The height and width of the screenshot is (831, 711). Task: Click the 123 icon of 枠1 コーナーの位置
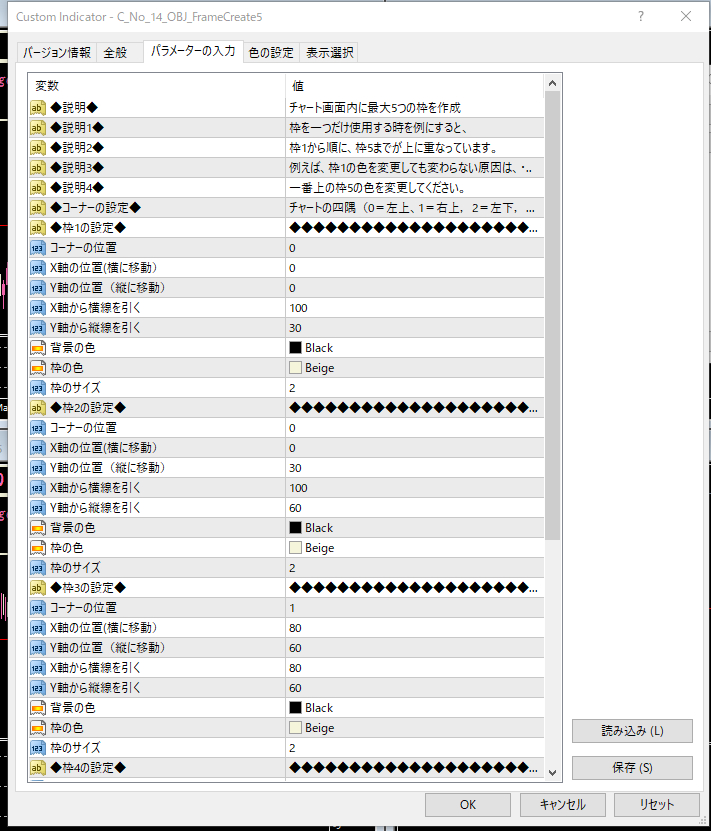[38, 248]
